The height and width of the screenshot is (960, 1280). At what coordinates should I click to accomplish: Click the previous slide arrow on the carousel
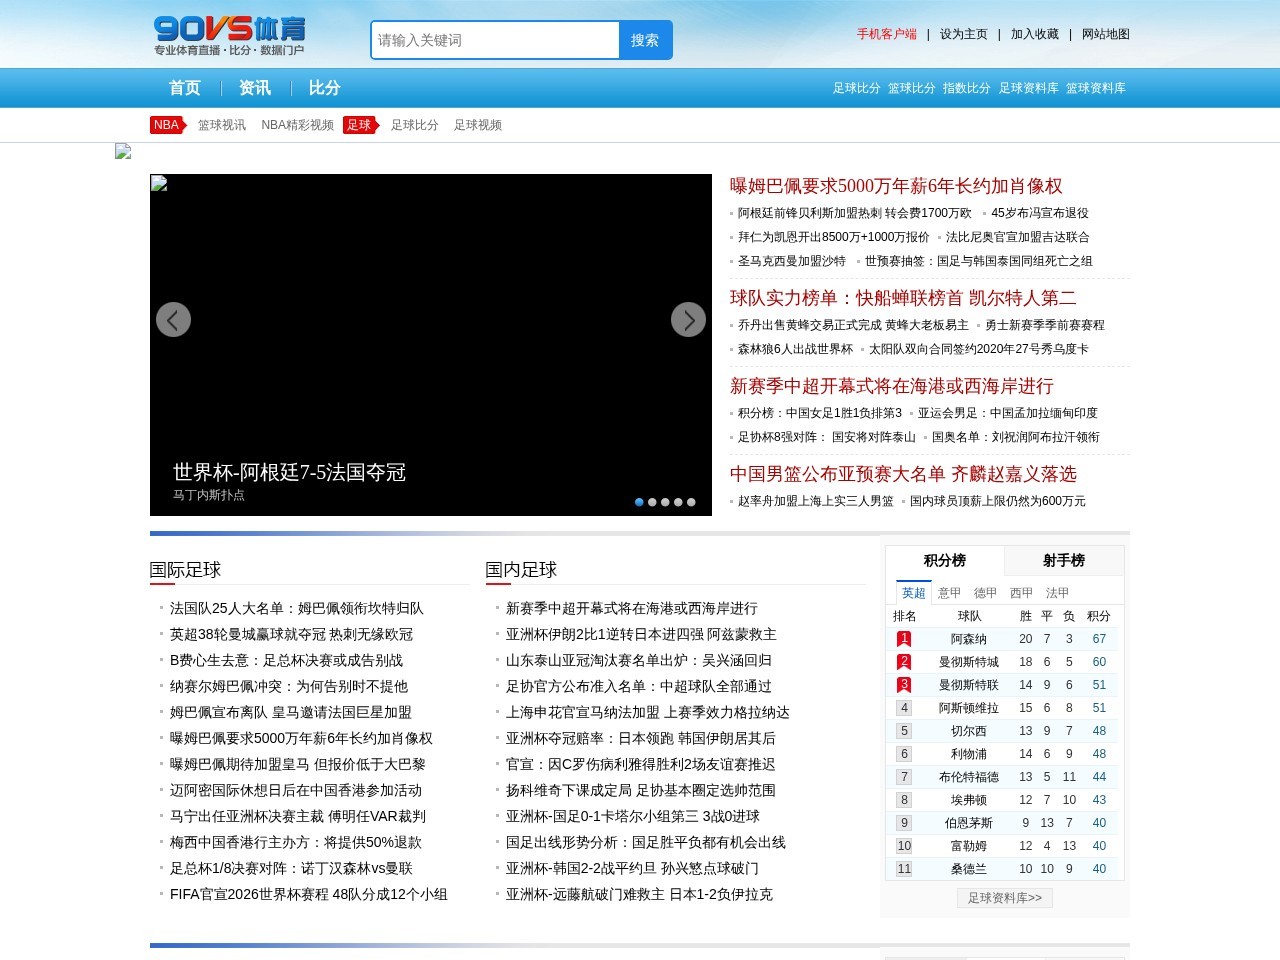(173, 320)
